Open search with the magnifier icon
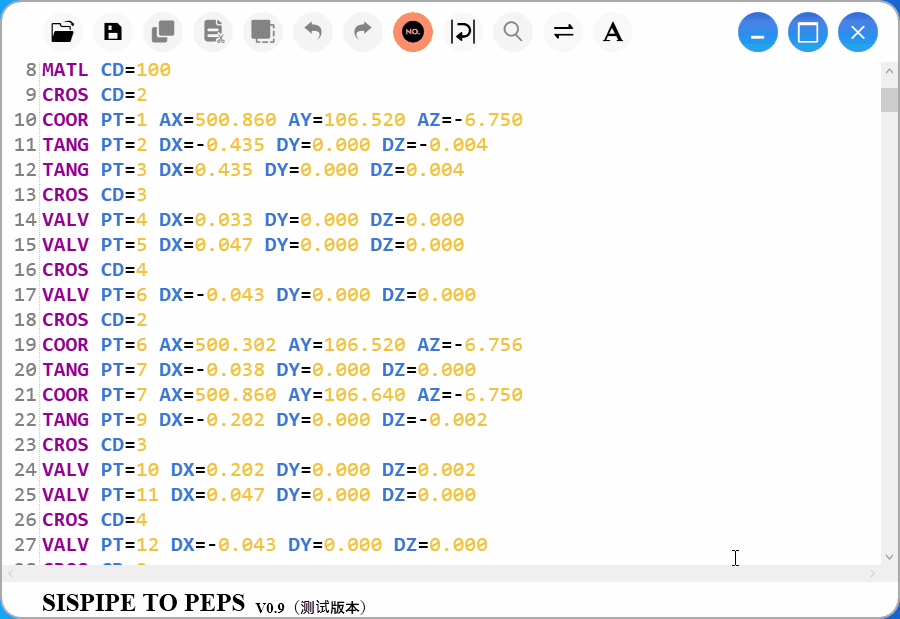The width and height of the screenshot is (900, 619). 513,32
